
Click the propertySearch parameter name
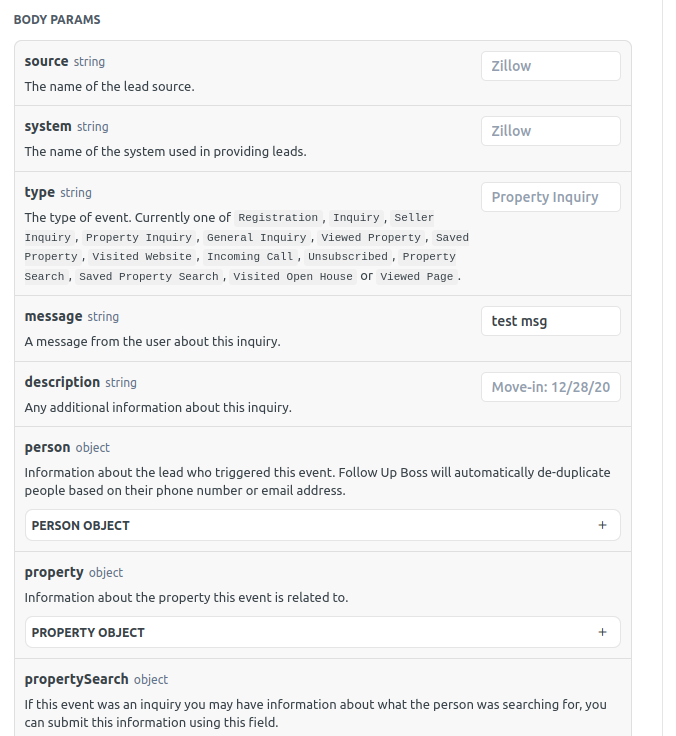coord(76,679)
